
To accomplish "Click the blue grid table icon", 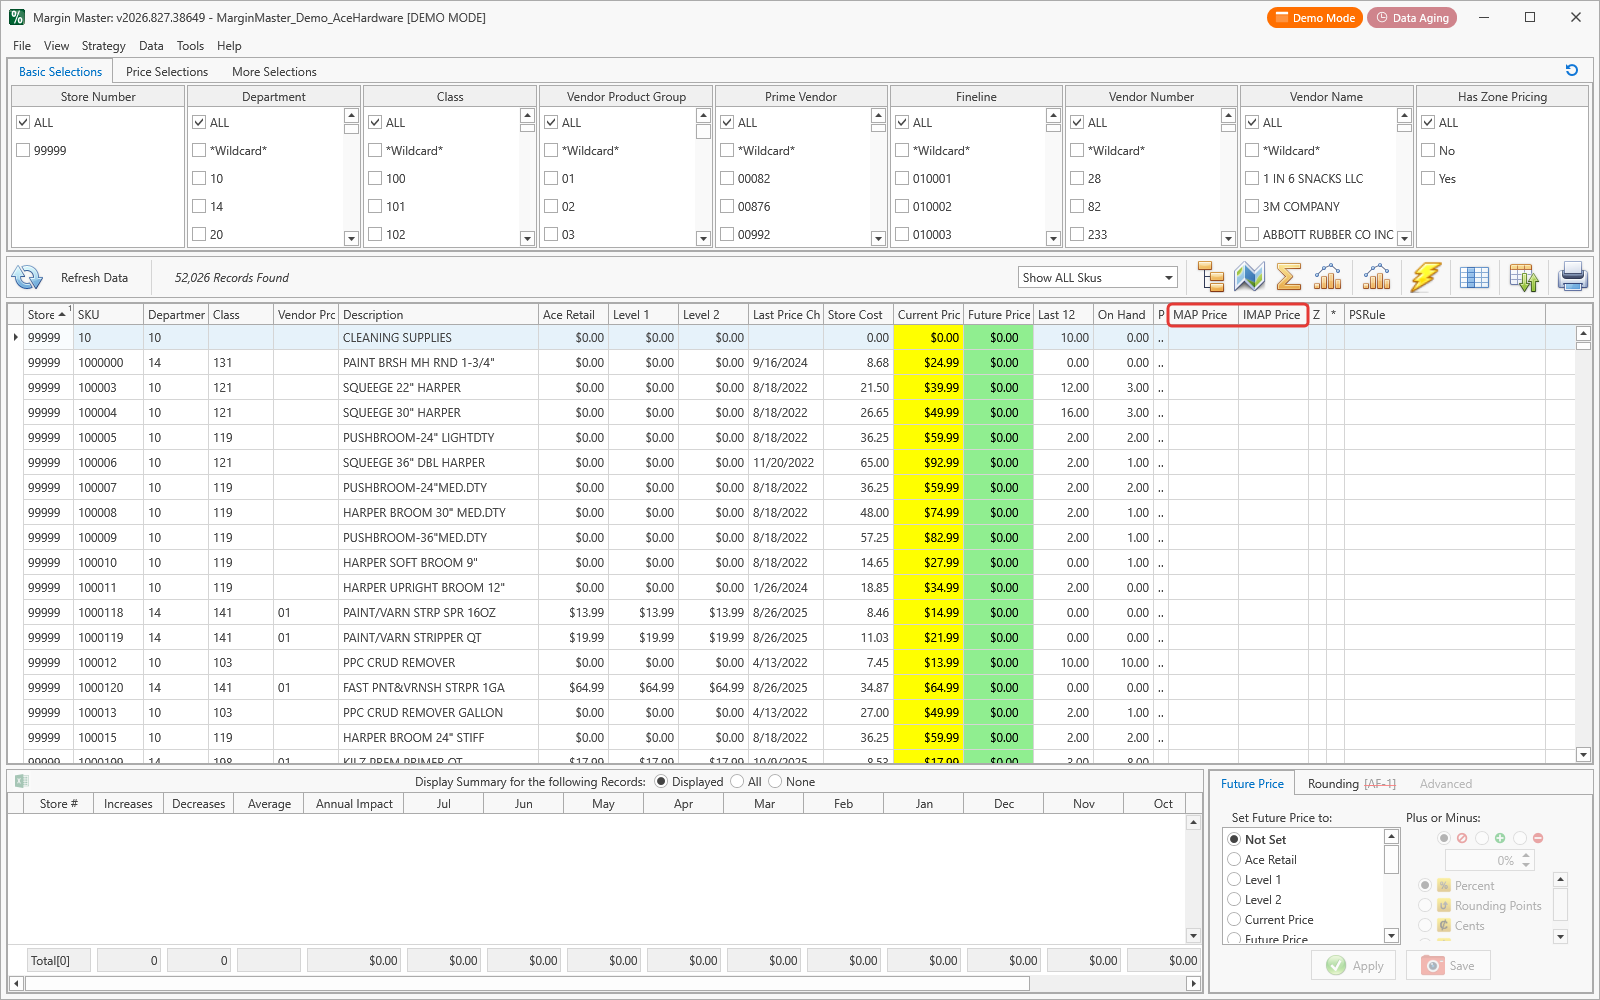I will 1475,277.
